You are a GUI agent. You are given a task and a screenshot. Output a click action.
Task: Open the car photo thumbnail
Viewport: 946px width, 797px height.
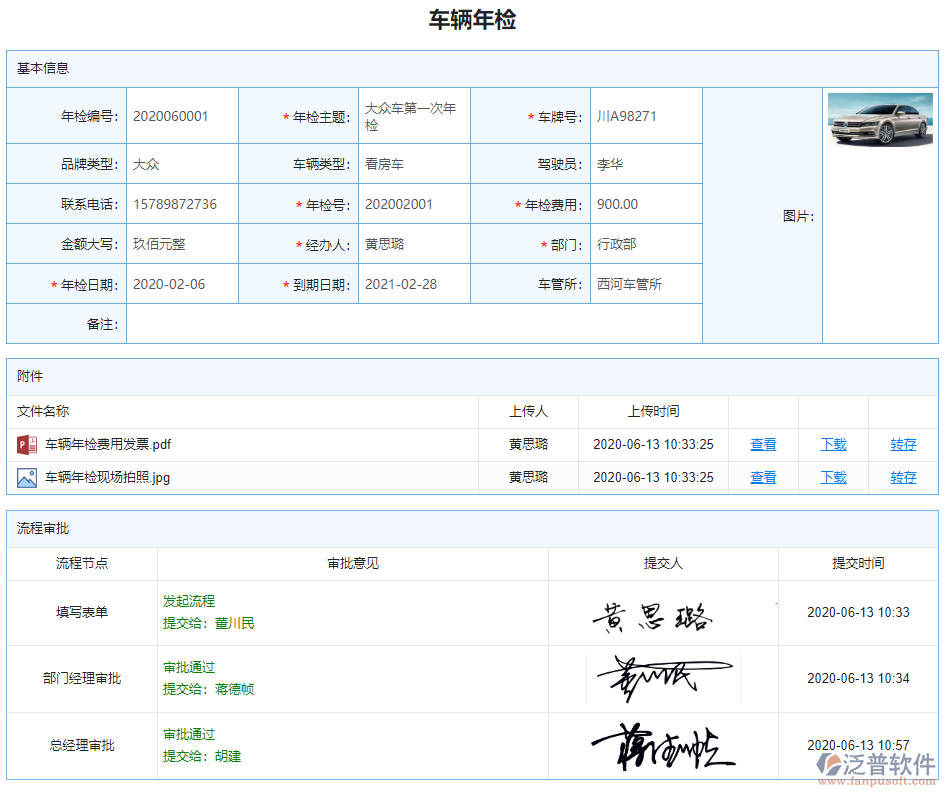pos(880,120)
